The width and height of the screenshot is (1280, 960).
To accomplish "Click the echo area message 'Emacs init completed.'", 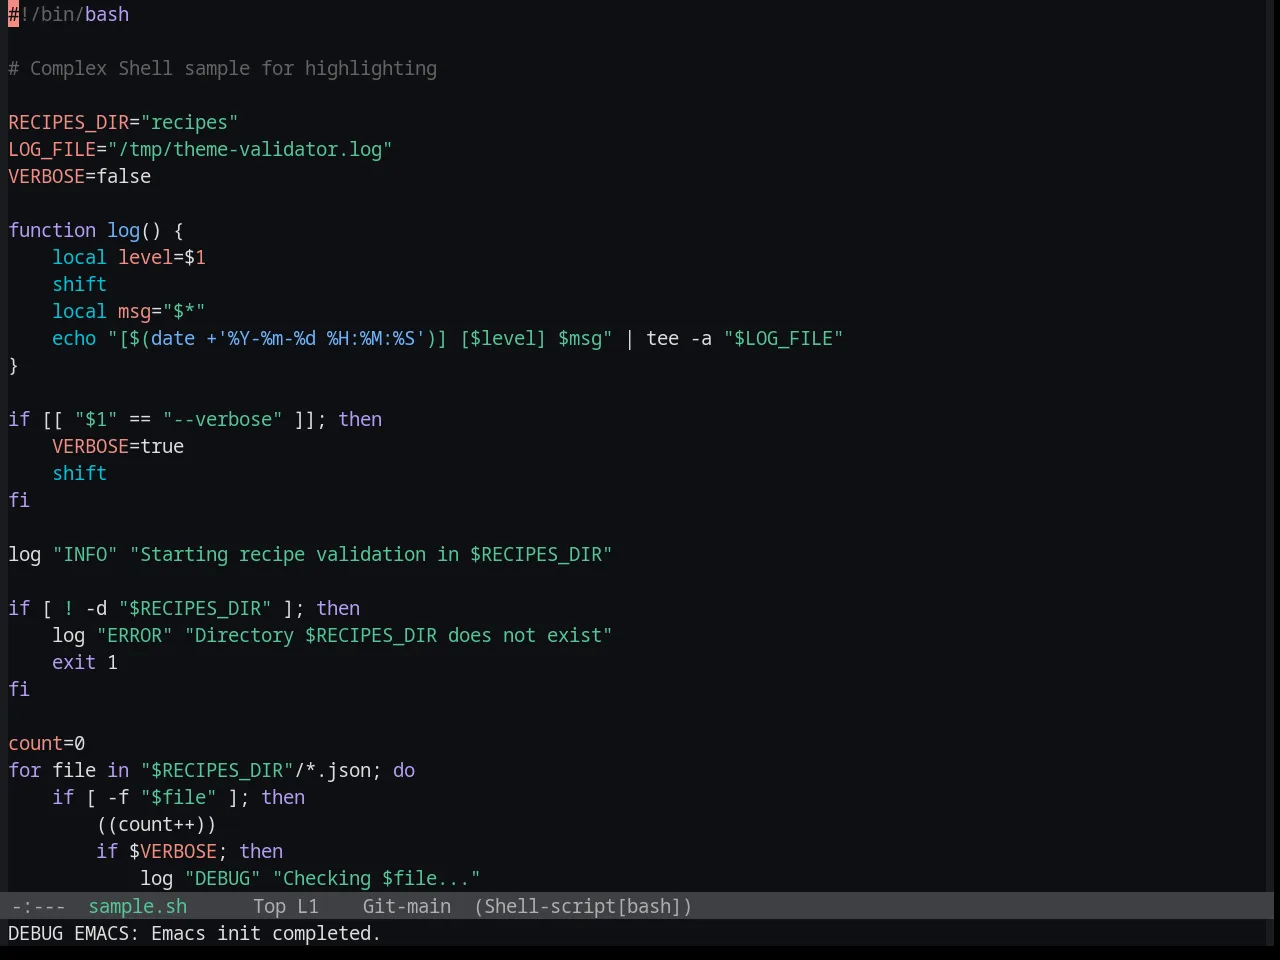I will pyautogui.click(x=265, y=933).
